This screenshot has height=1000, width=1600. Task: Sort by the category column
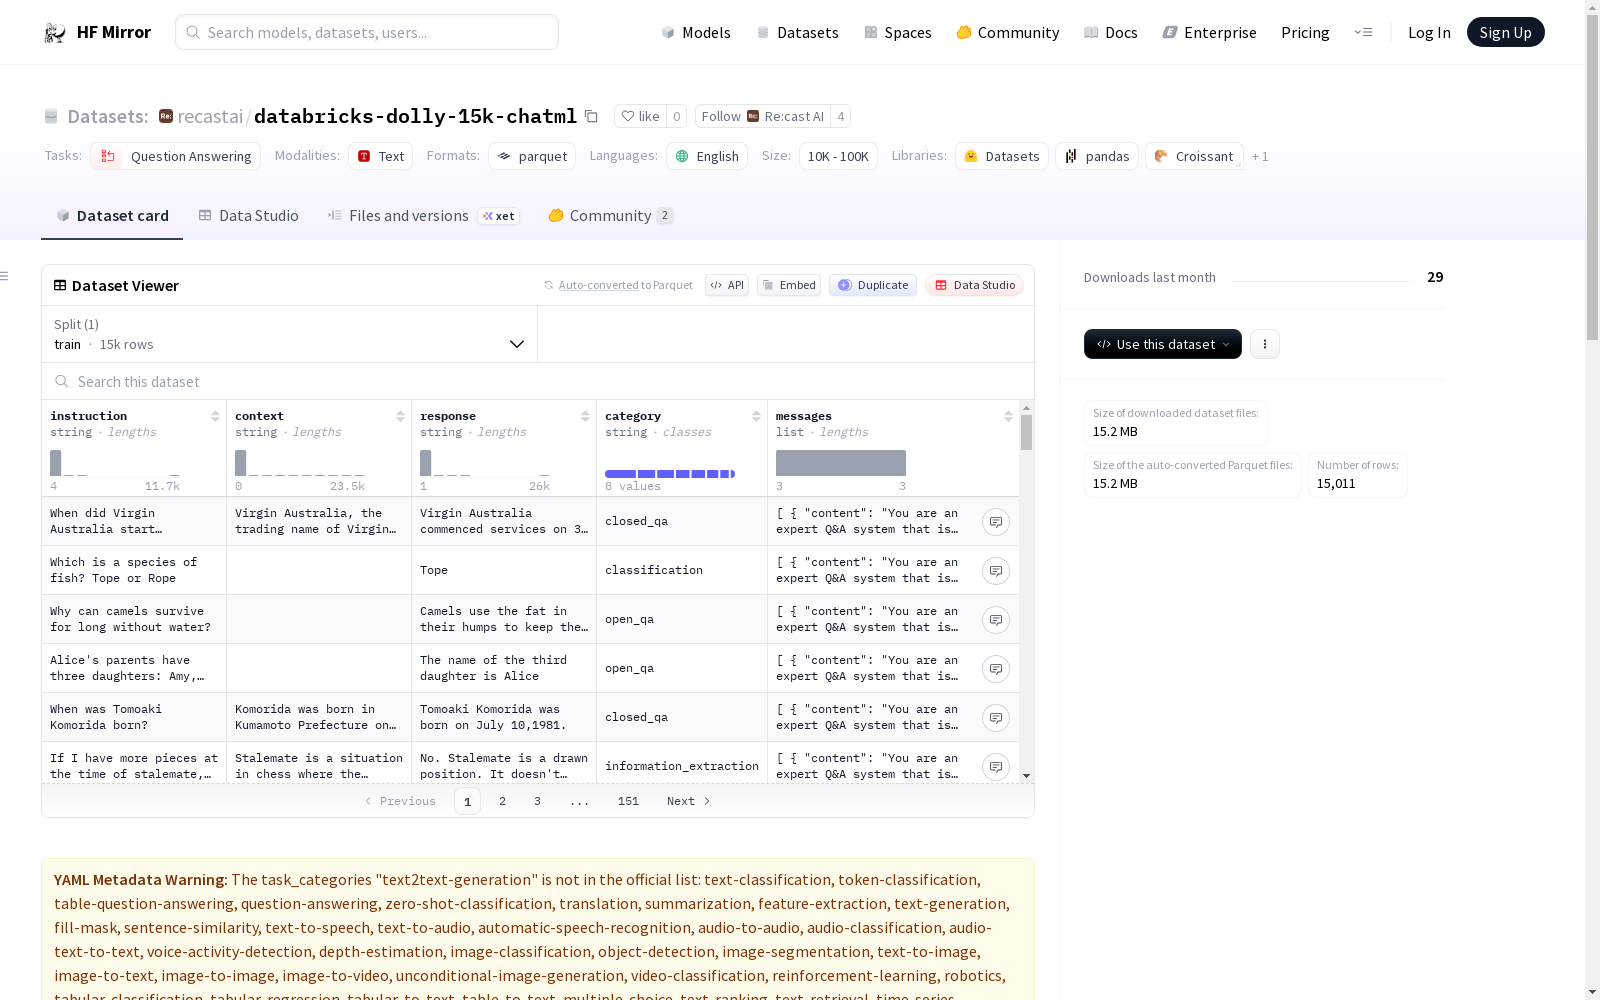[756, 416]
